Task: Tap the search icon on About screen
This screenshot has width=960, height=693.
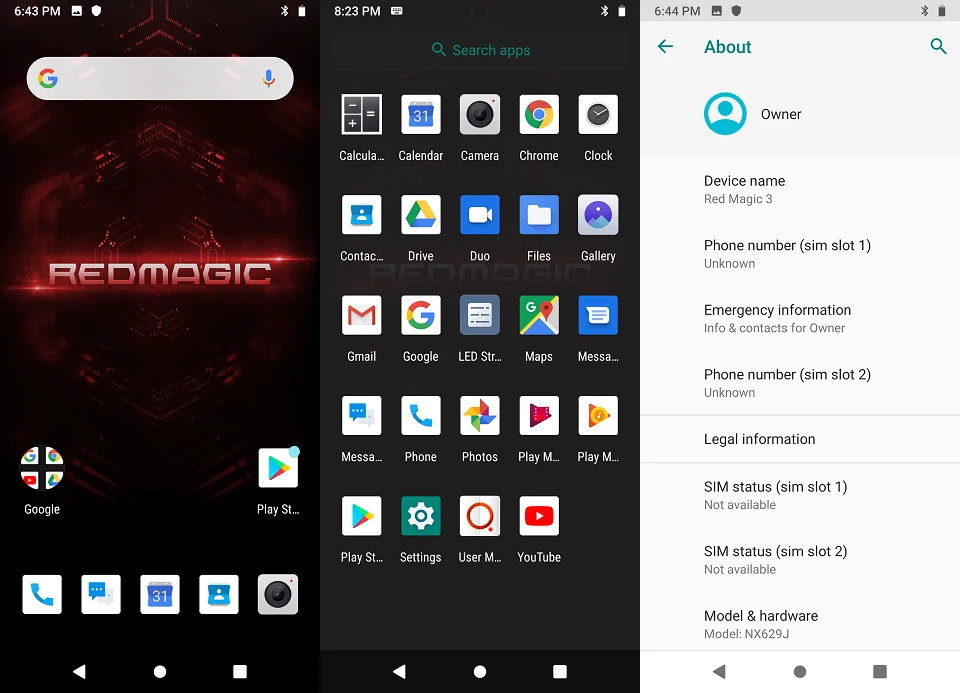Action: click(938, 46)
